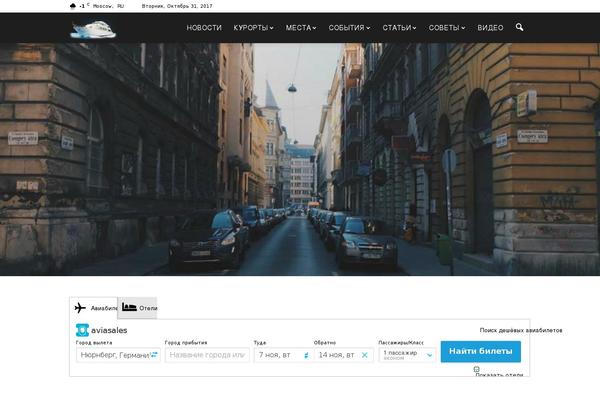Clear the return date with X
Image resolution: width=600 pixels, height=400 pixels.
[x=364, y=355]
